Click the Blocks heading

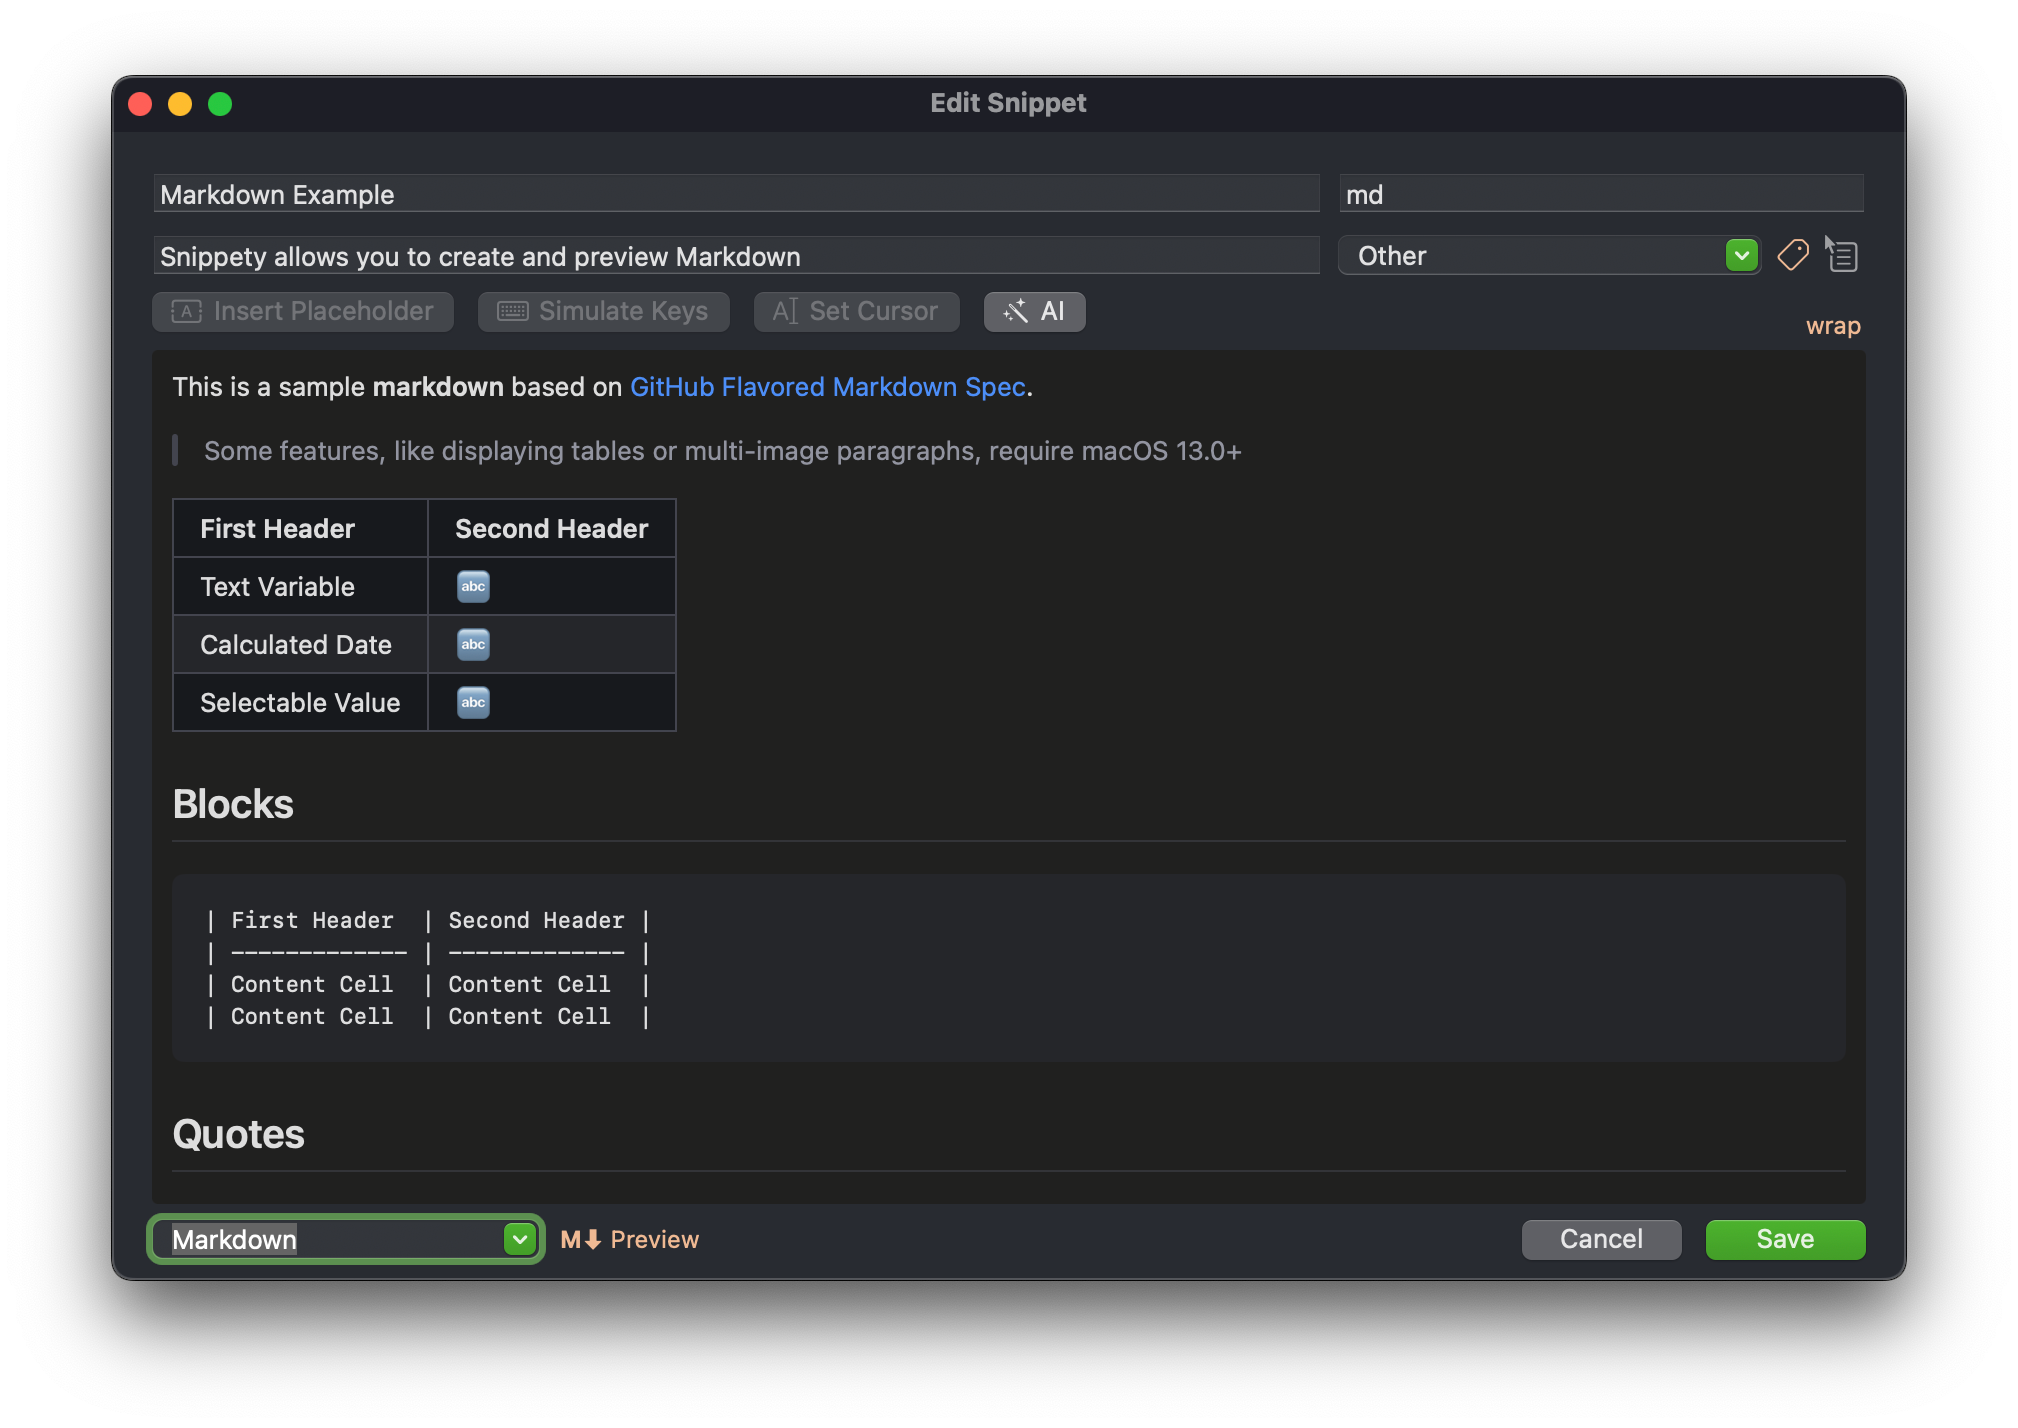click(x=233, y=804)
